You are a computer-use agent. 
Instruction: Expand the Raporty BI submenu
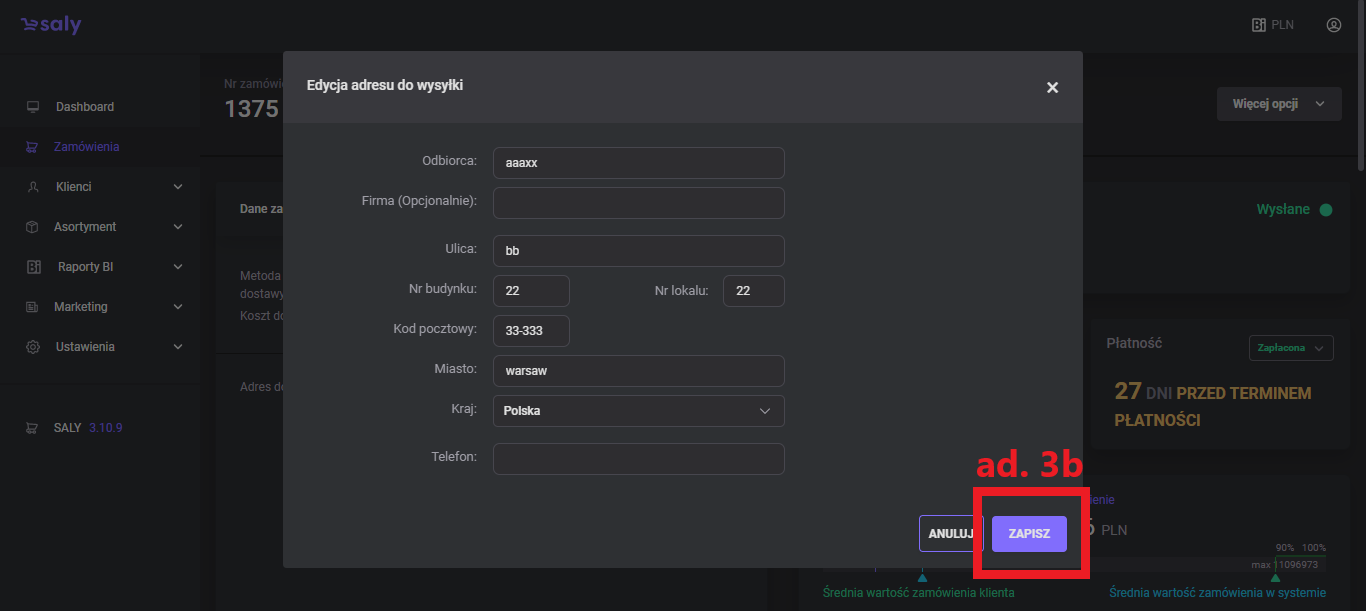click(178, 267)
